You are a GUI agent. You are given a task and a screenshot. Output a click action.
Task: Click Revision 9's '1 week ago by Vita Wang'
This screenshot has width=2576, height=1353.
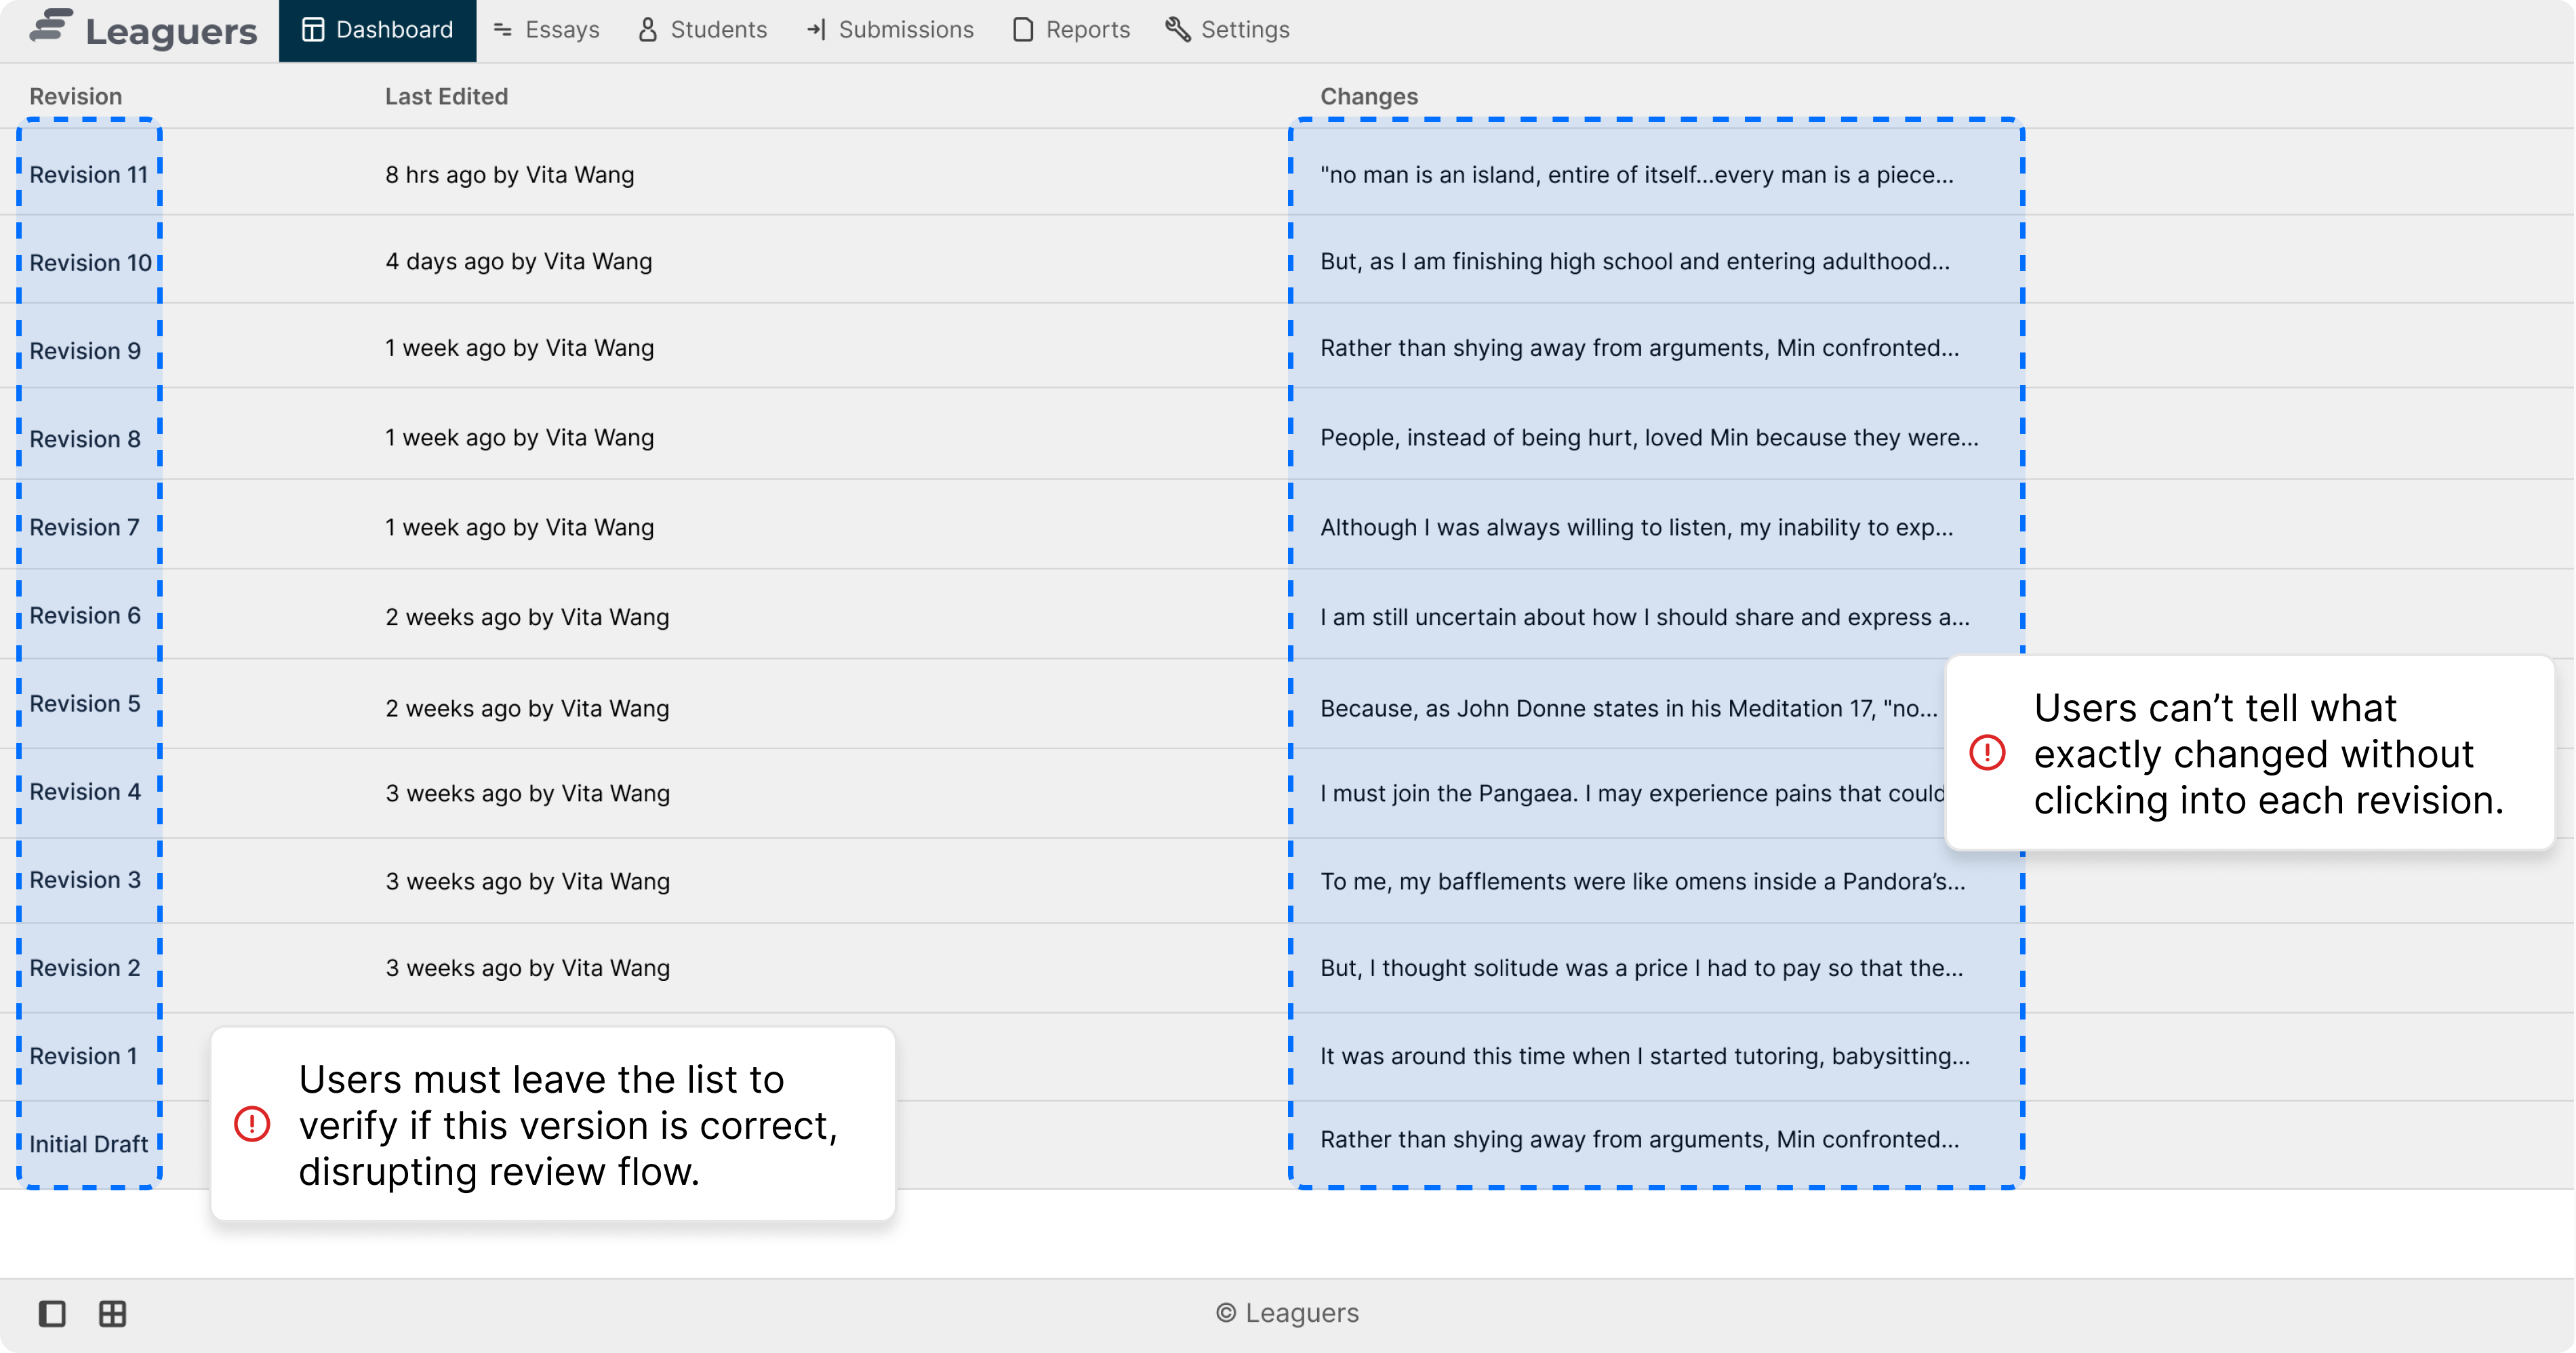pos(520,348)
